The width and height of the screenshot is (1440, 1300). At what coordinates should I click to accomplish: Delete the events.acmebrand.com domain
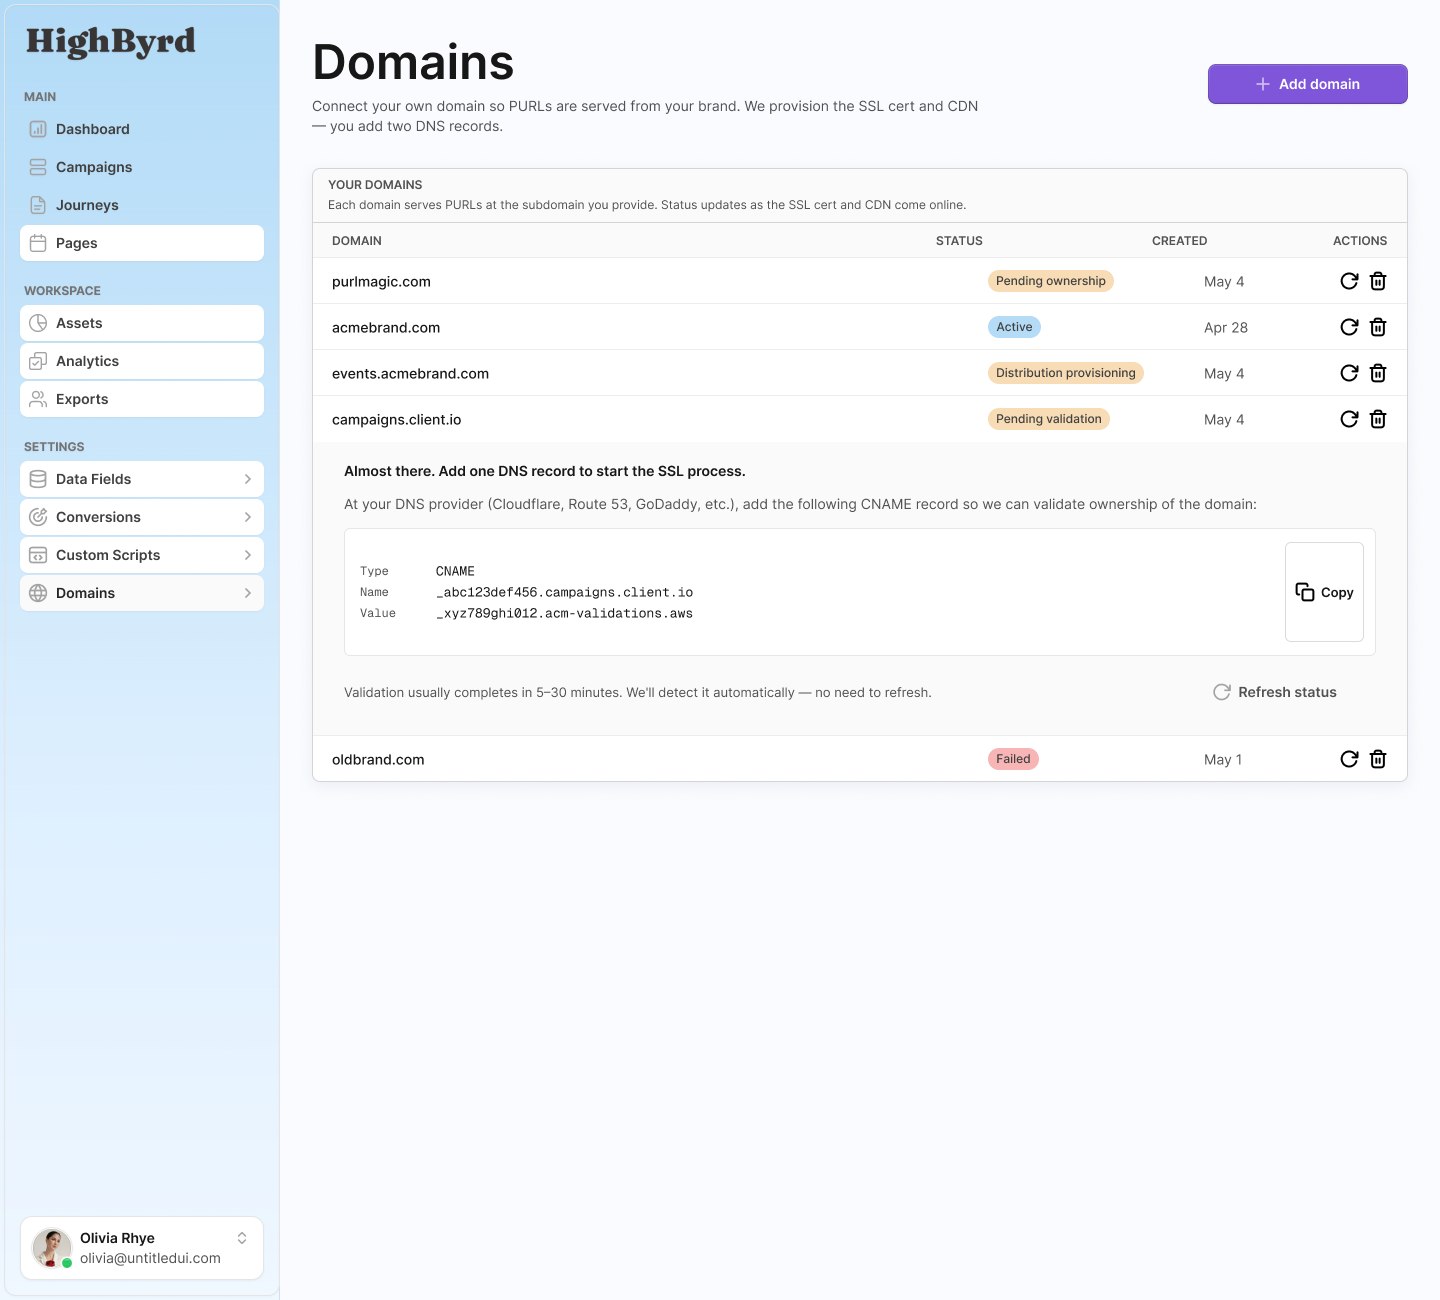coord(1378,373)
